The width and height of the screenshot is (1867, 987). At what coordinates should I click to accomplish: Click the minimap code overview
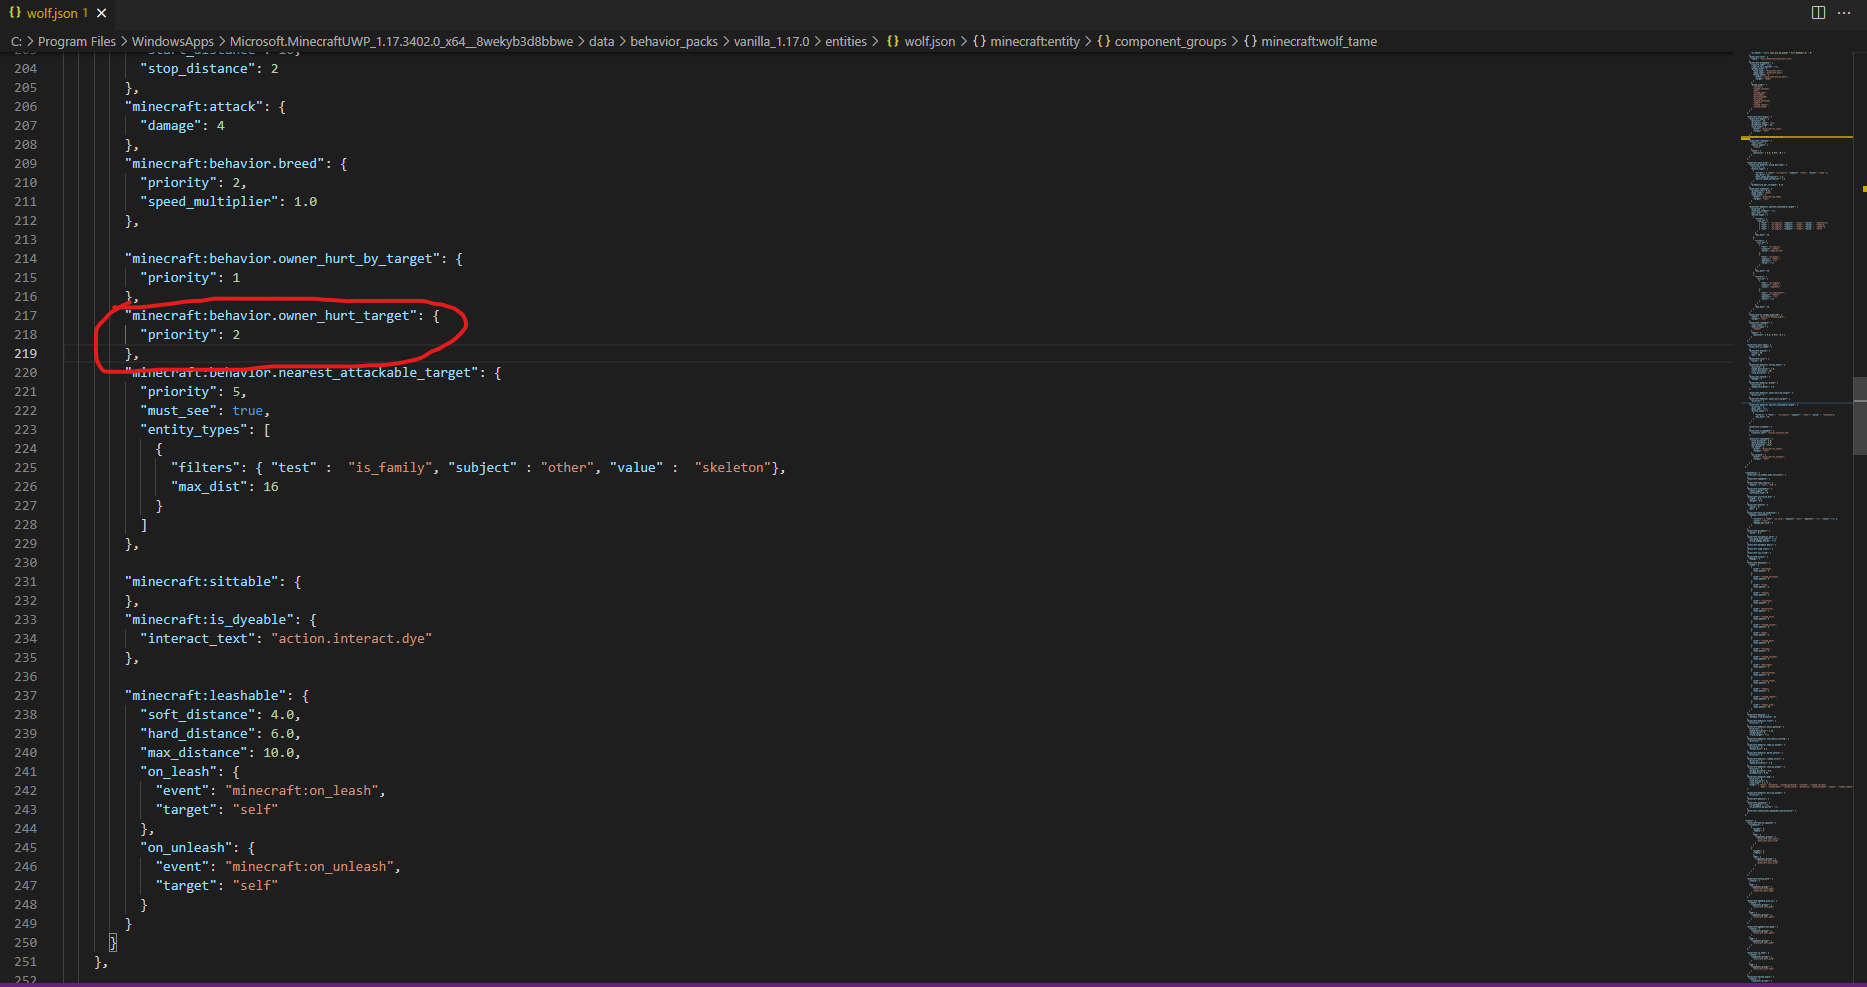pos(1796,500)
